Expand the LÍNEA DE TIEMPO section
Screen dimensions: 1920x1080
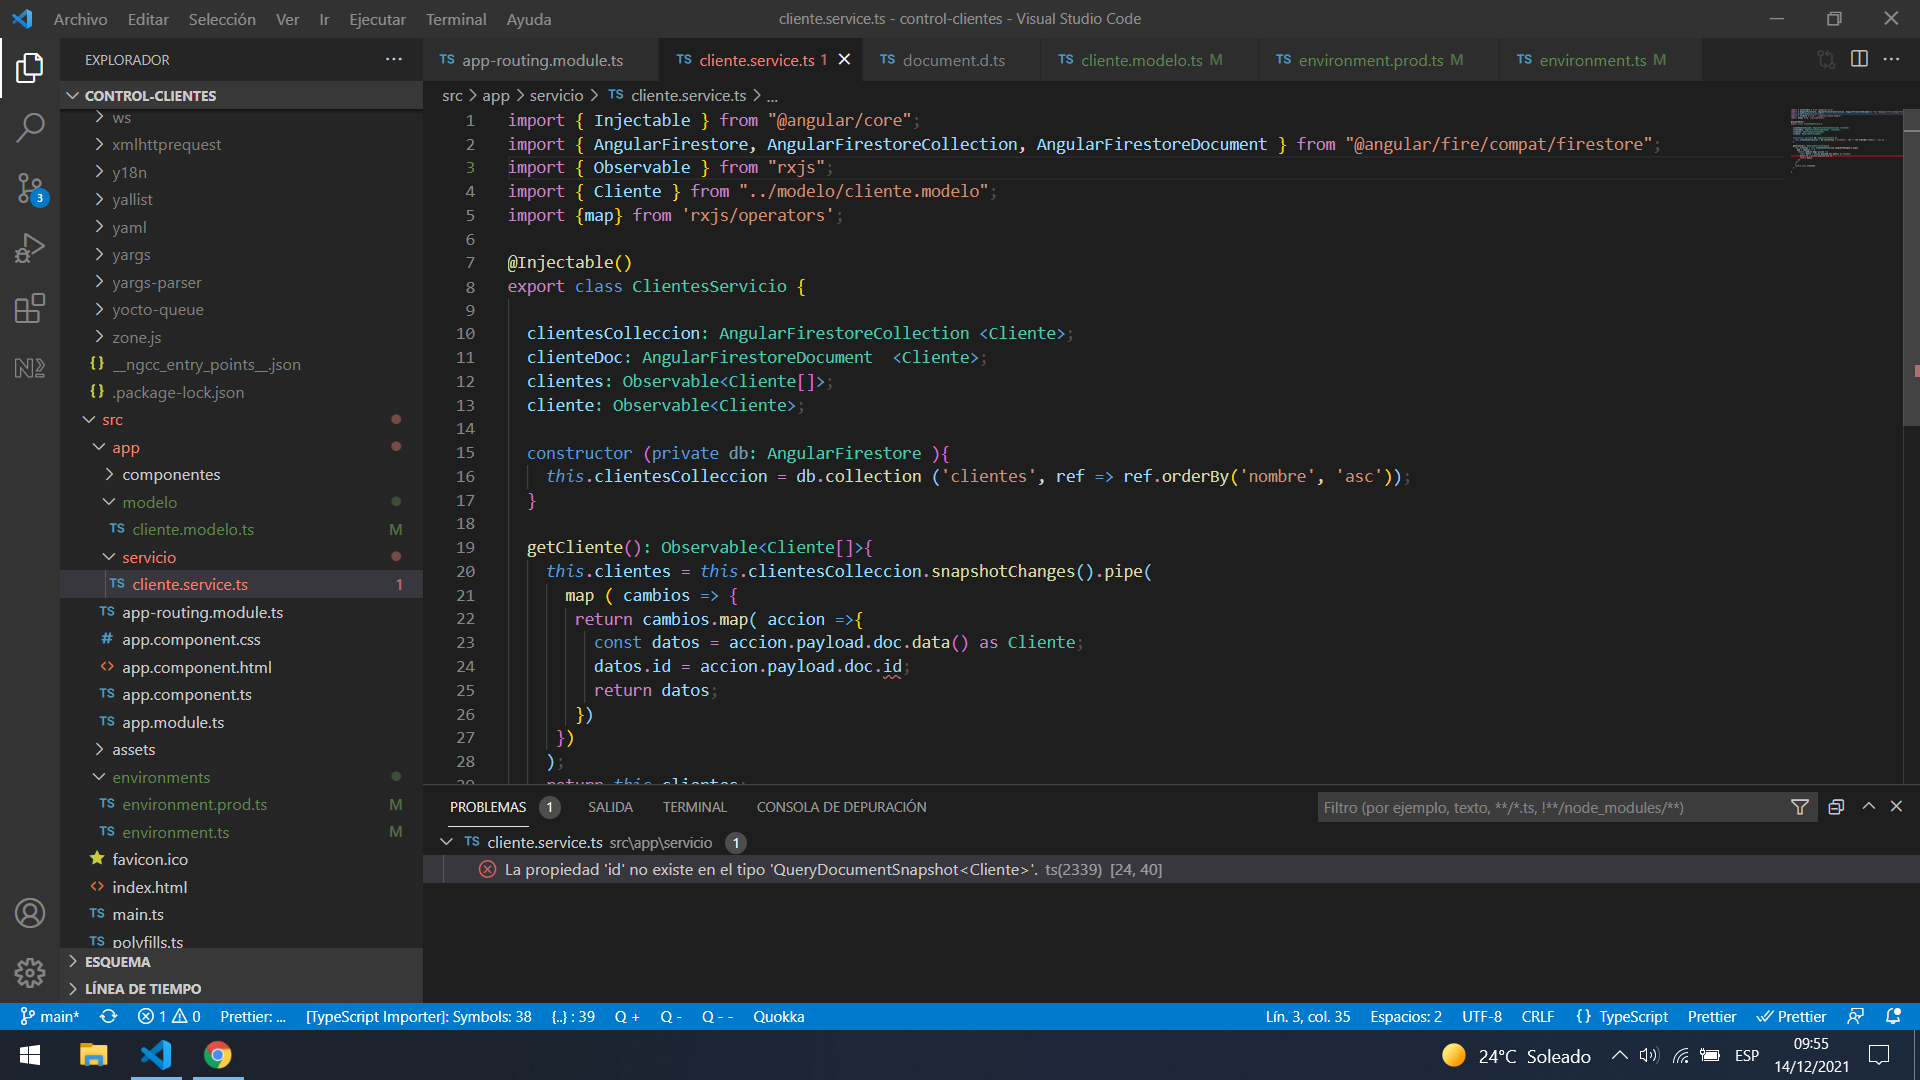pos(241,989)
